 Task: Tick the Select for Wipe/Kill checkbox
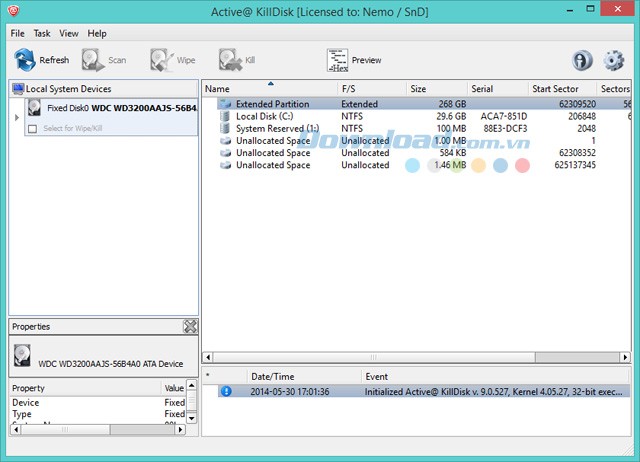tap(33, 129)
